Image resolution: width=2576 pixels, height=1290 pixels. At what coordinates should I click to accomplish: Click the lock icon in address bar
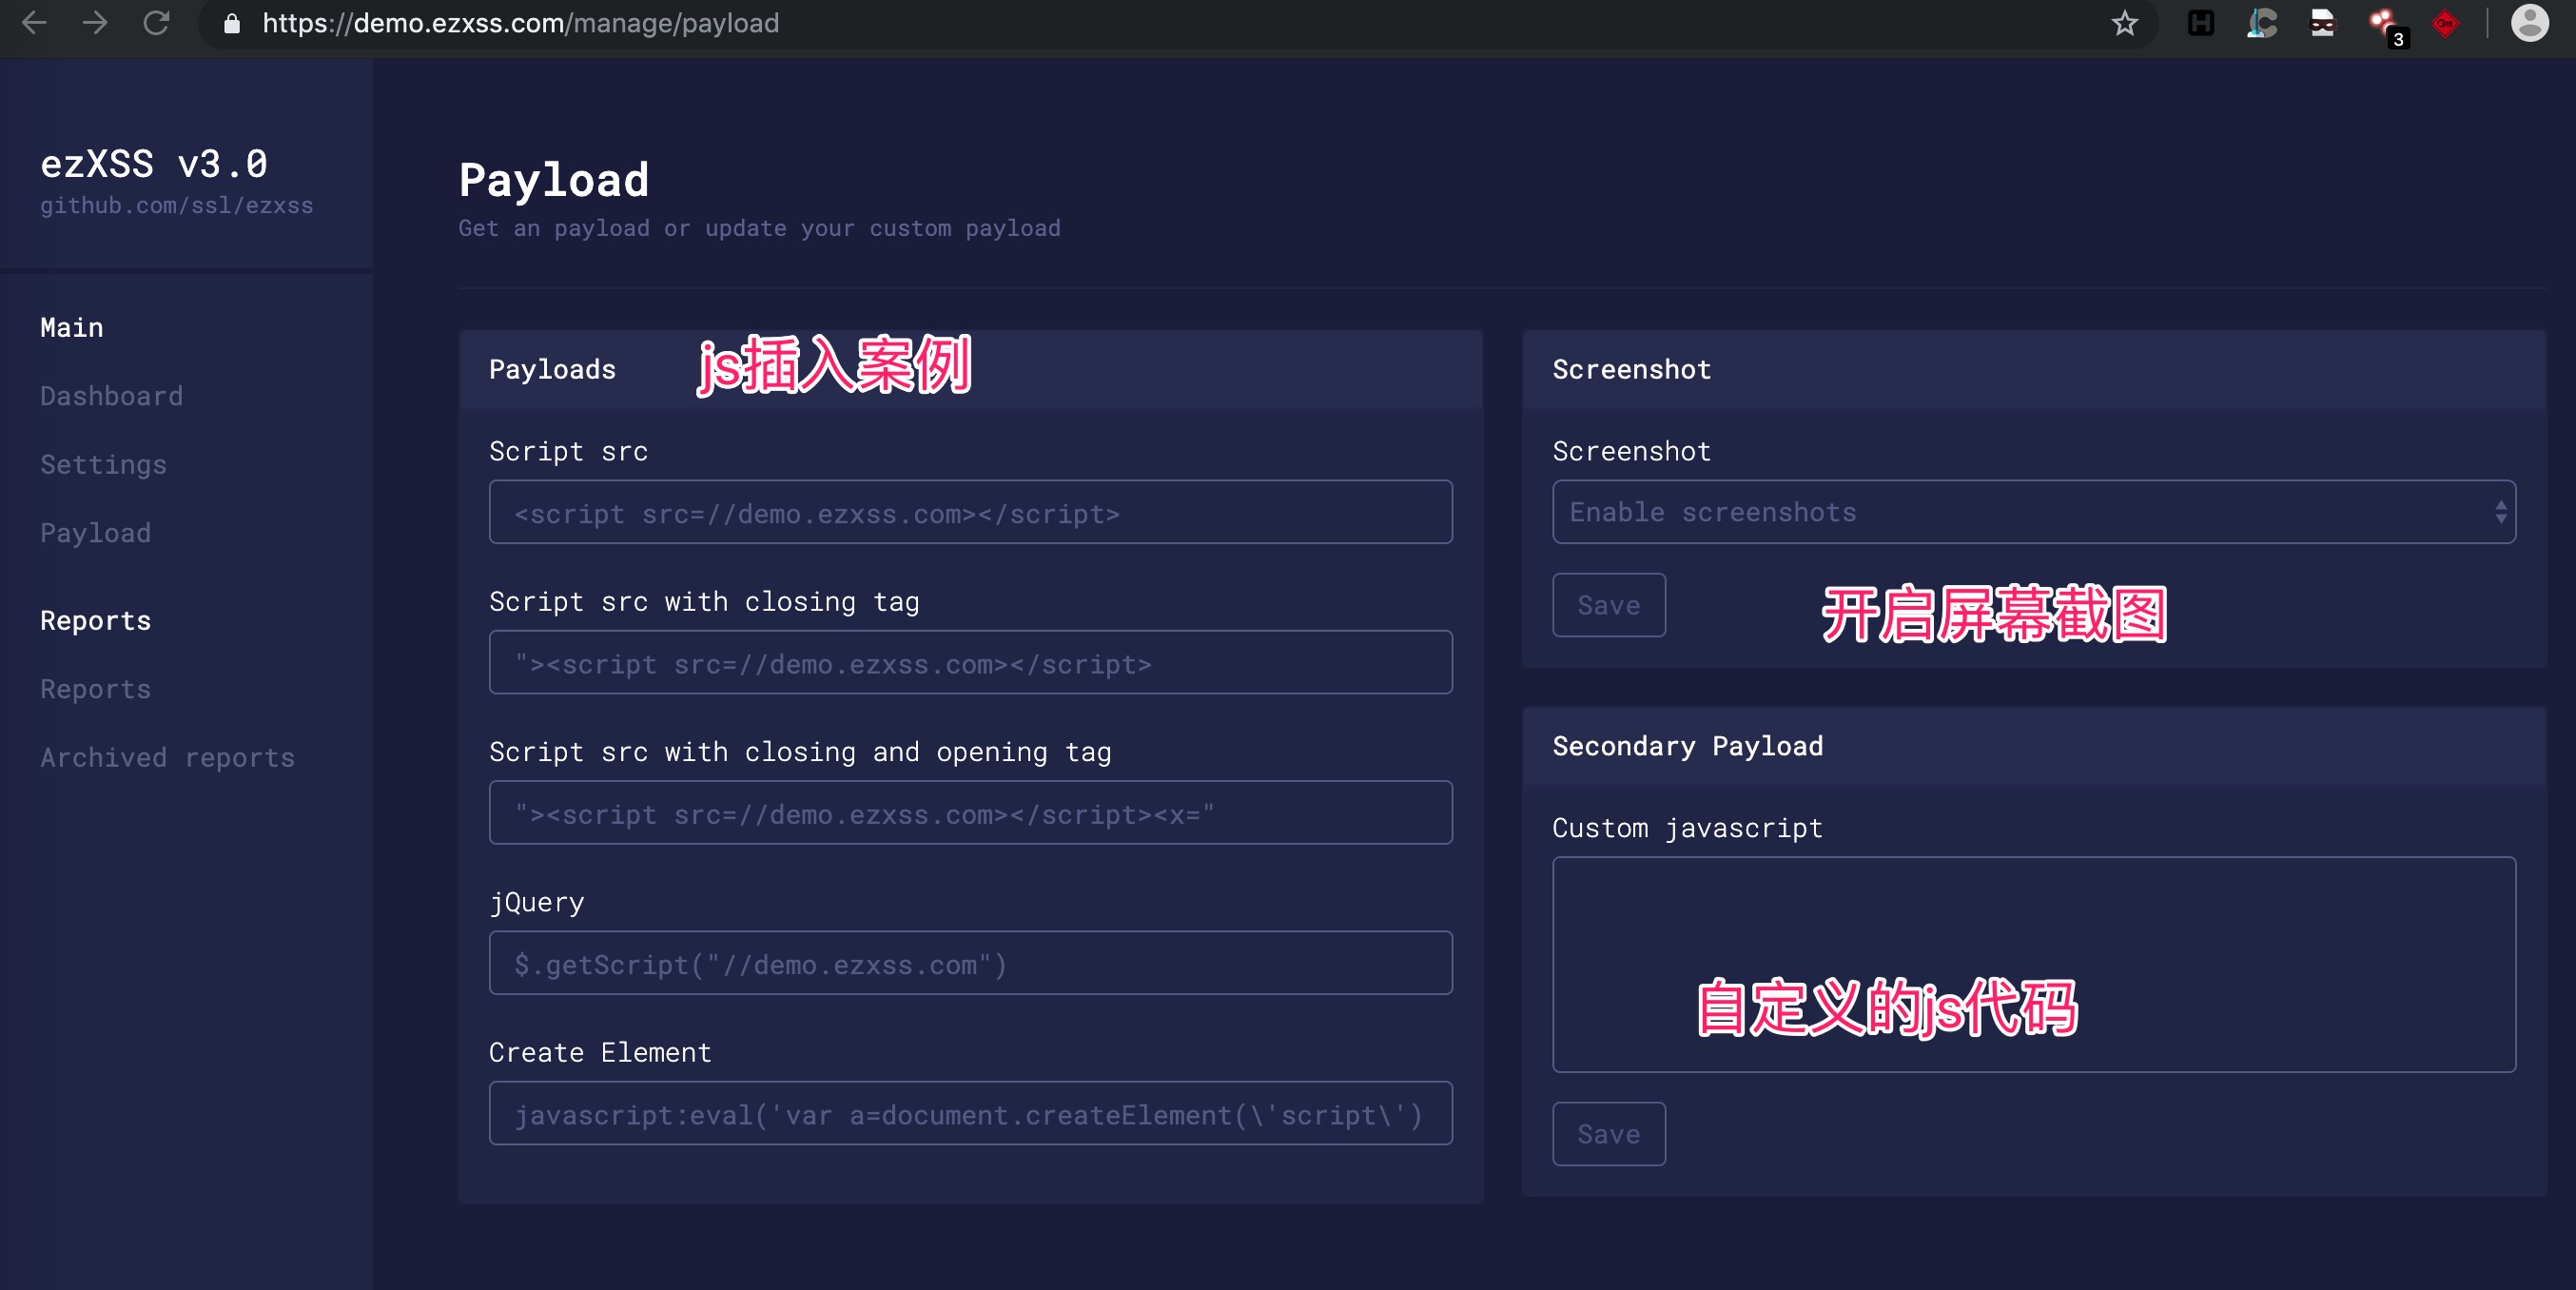tap(232, 23)
